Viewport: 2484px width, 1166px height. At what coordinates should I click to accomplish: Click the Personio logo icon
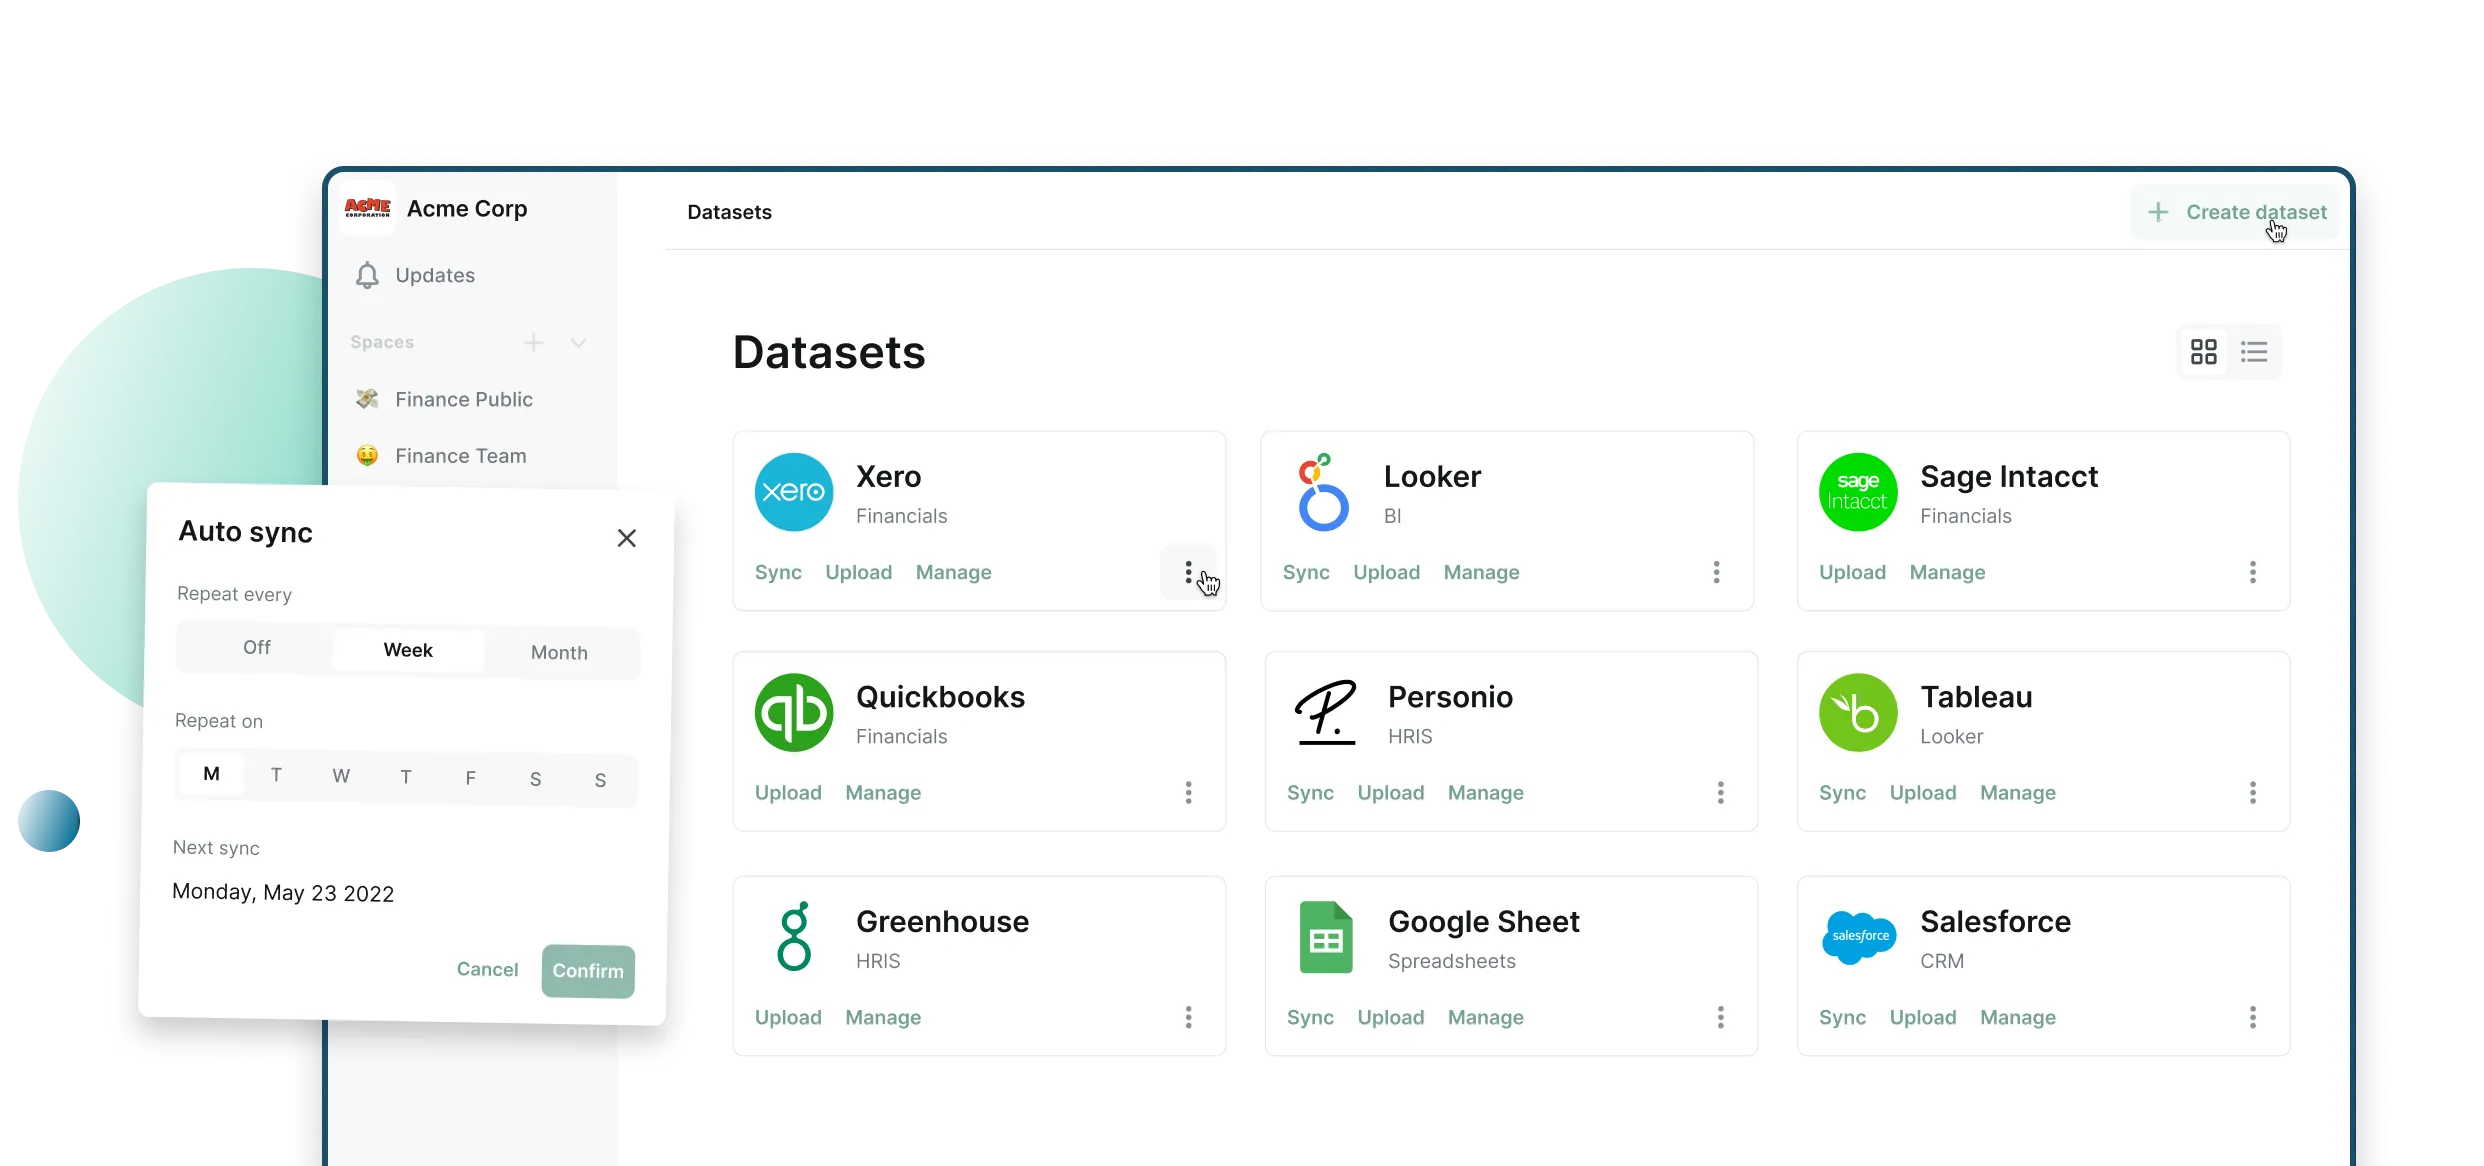1326,712
